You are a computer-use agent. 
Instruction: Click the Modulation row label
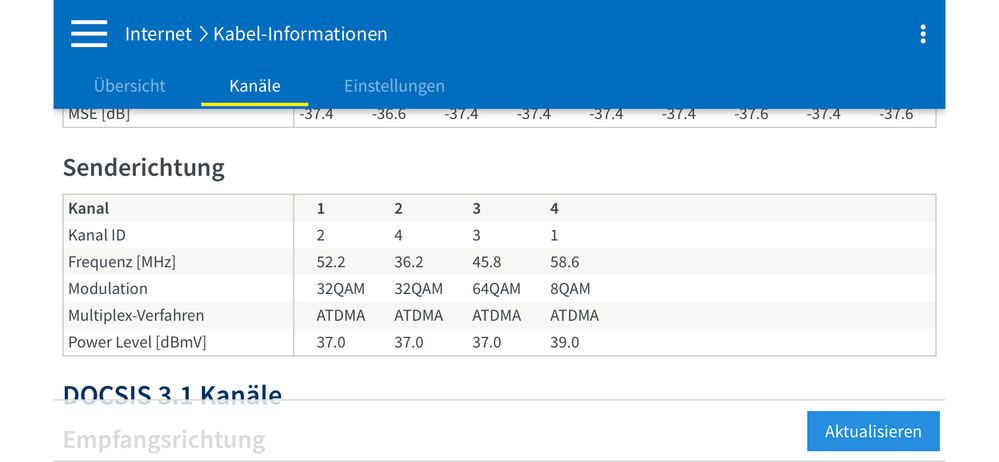pyautogui.click(x=108, y=289)
